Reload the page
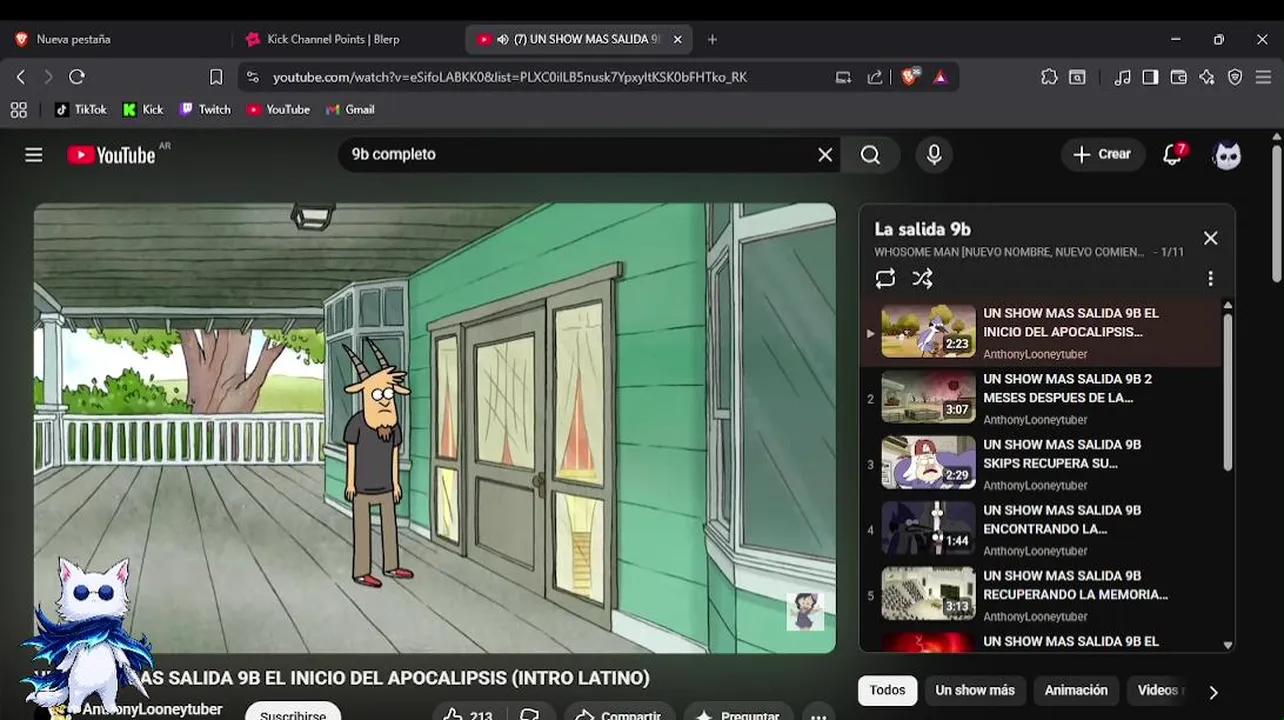 coord(77,77)
